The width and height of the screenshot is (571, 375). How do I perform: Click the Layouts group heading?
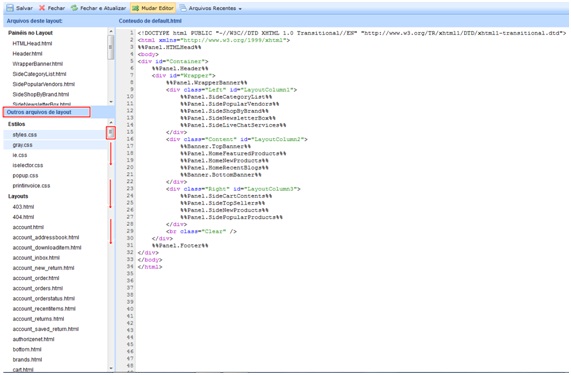(18, 196)
